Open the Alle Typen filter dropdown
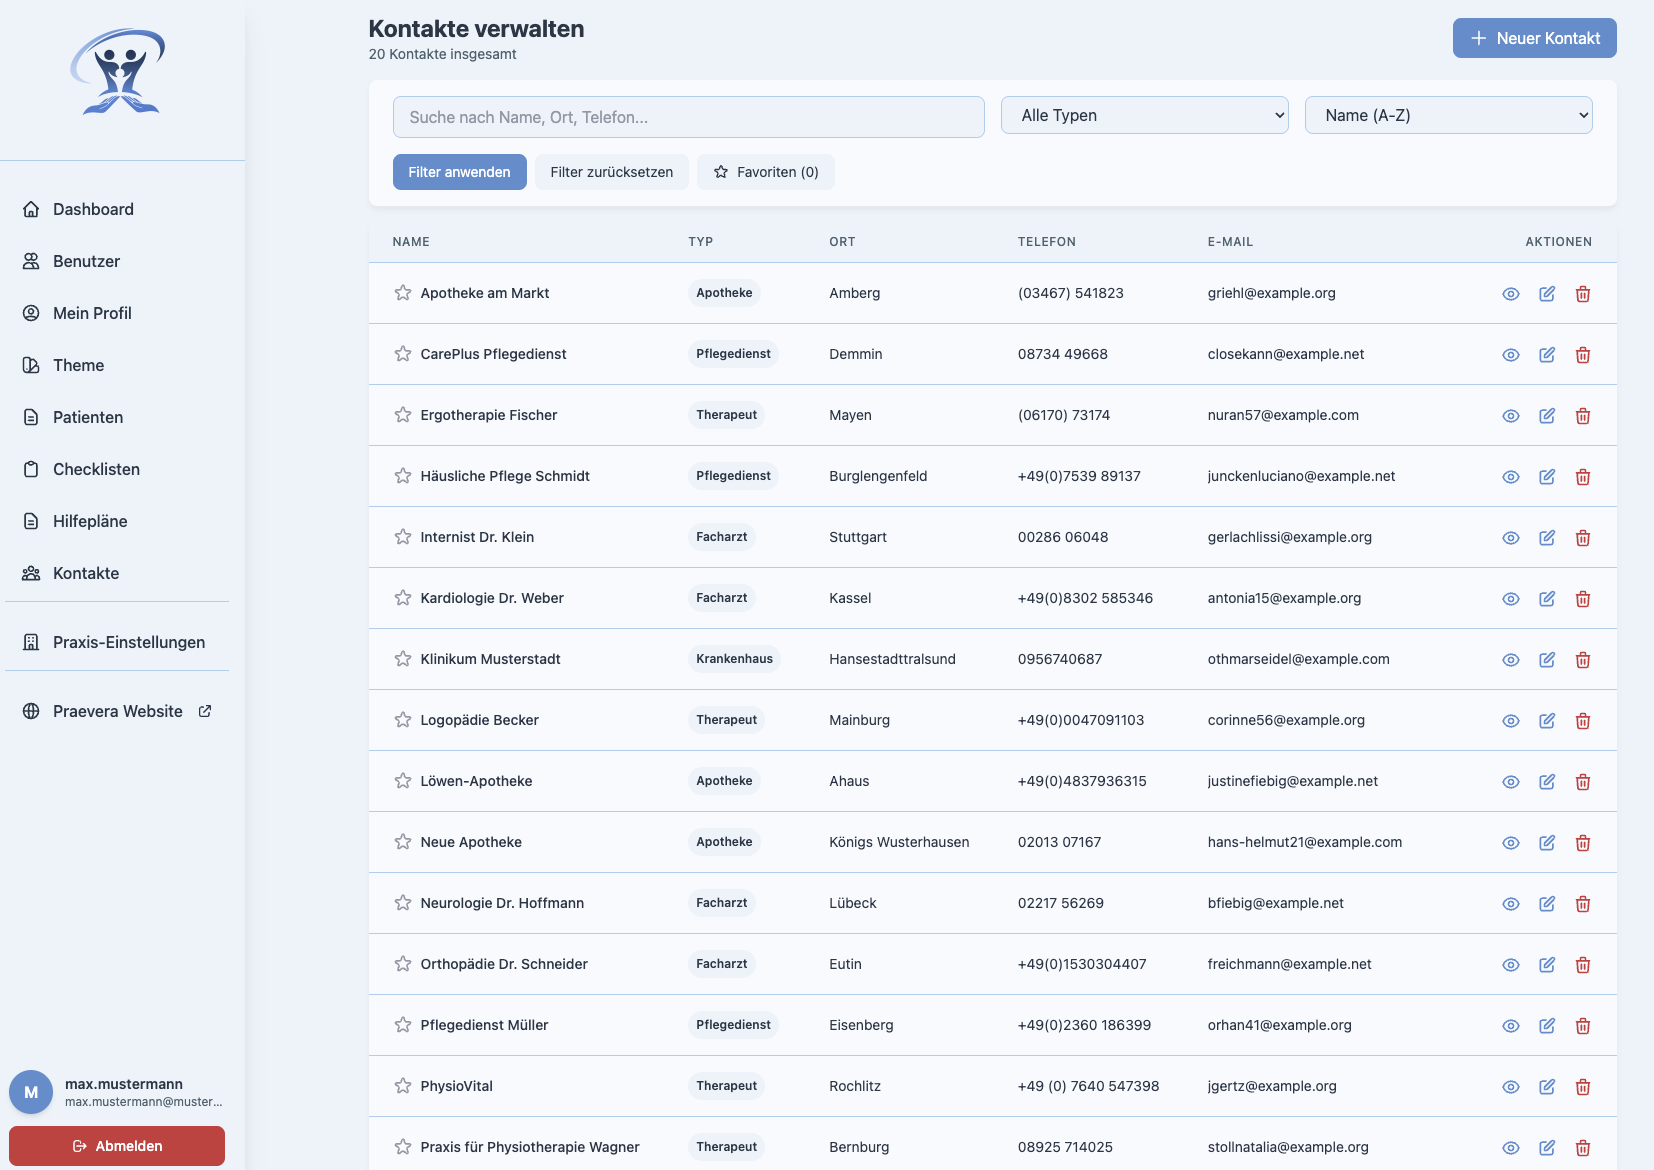Image resolution: width=1654 pixels, height=1170 pixels. [1144, 115]
